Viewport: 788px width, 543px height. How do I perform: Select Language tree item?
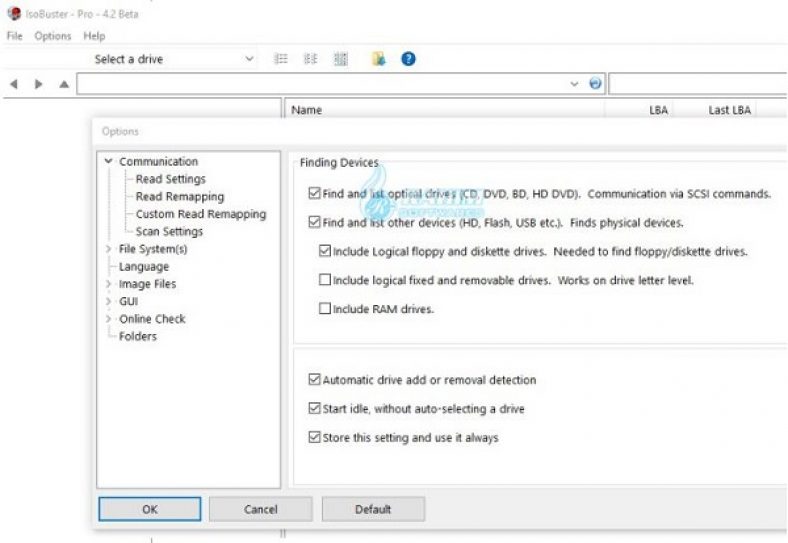click(x=144, y=266)
